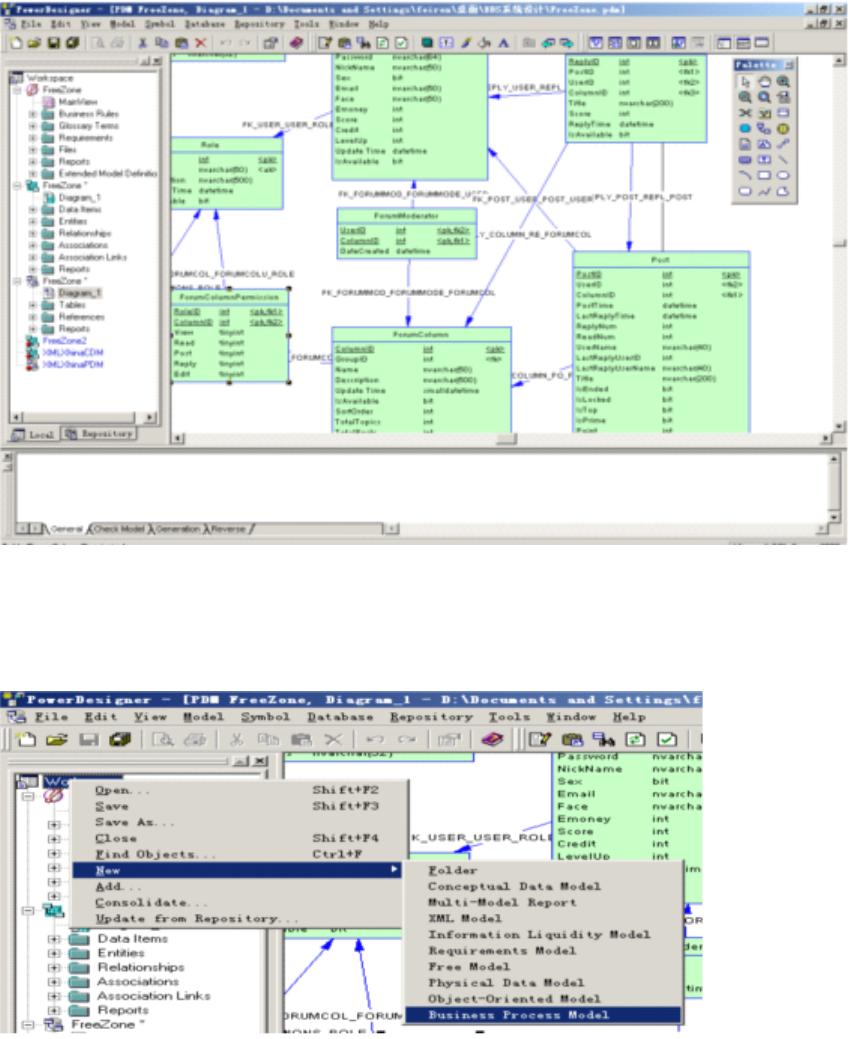Viewport: 853px width, 1039px height.
Task: Click red book icon in lower screenshot toolbar
Action: [492, 739]
